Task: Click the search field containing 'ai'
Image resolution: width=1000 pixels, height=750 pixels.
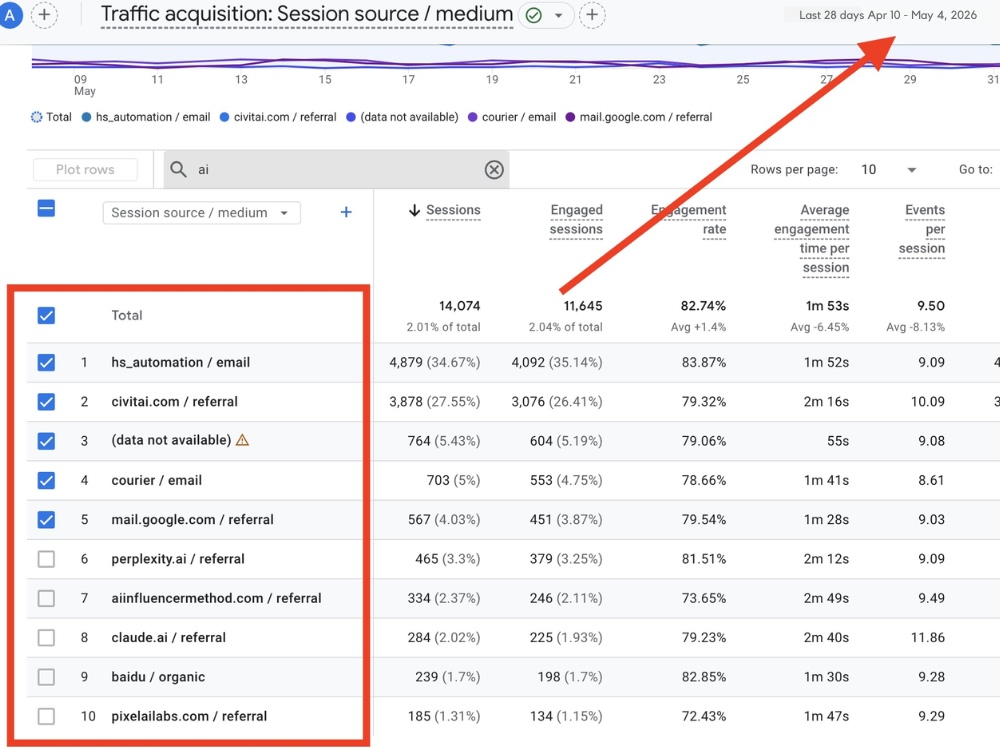Action: (x=336, y=170)
